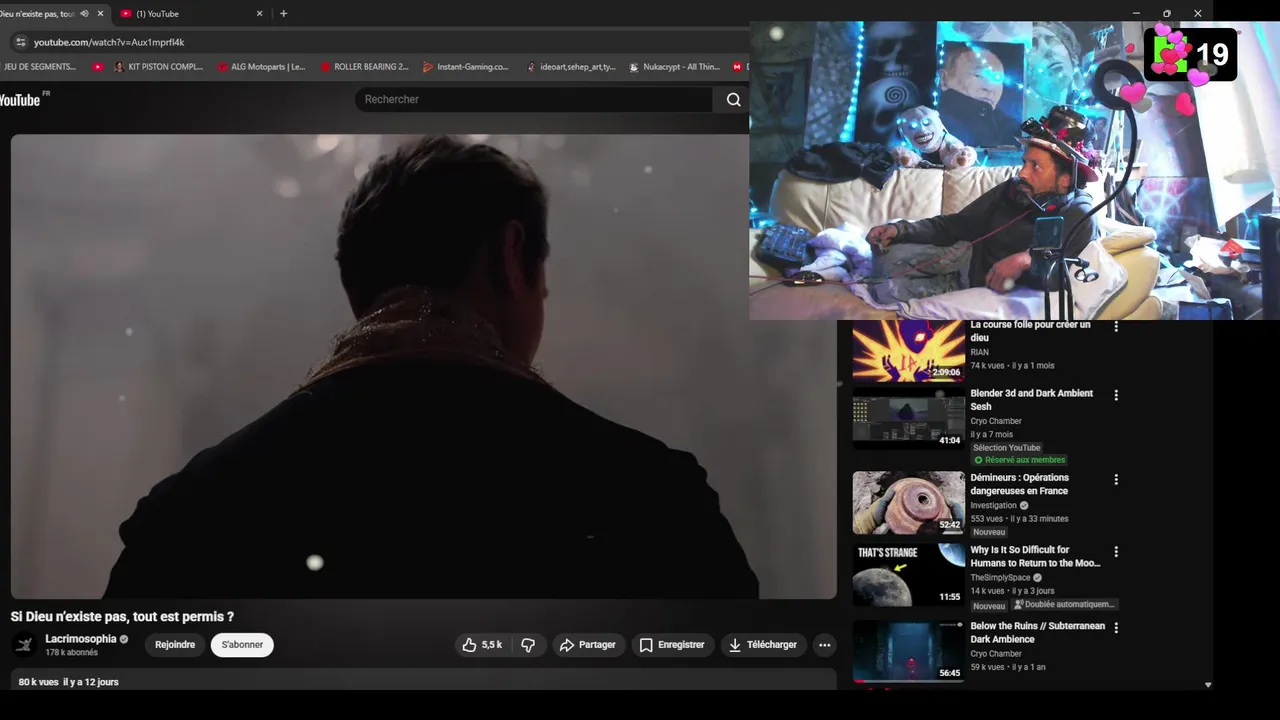Open THAT'S STRANGE moon video thumbnail

point(908,575)
